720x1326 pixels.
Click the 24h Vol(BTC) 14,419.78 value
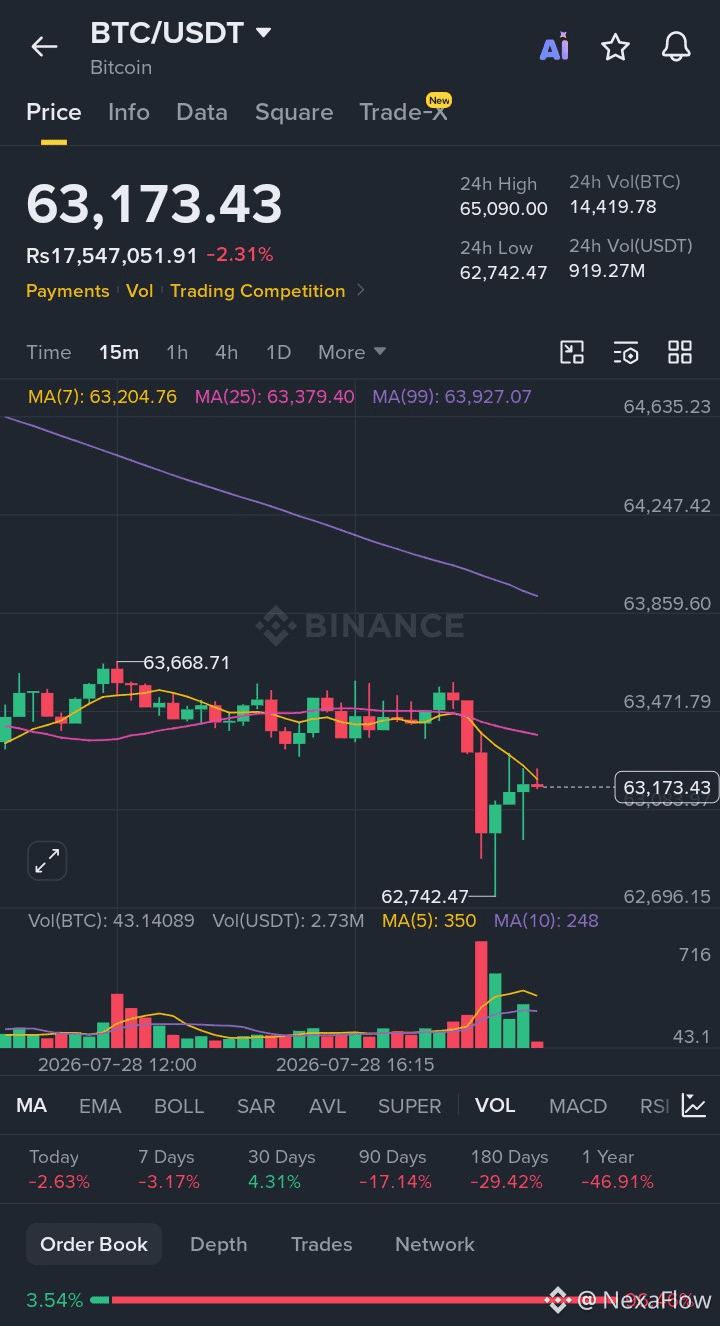click(x=613, y=207)
